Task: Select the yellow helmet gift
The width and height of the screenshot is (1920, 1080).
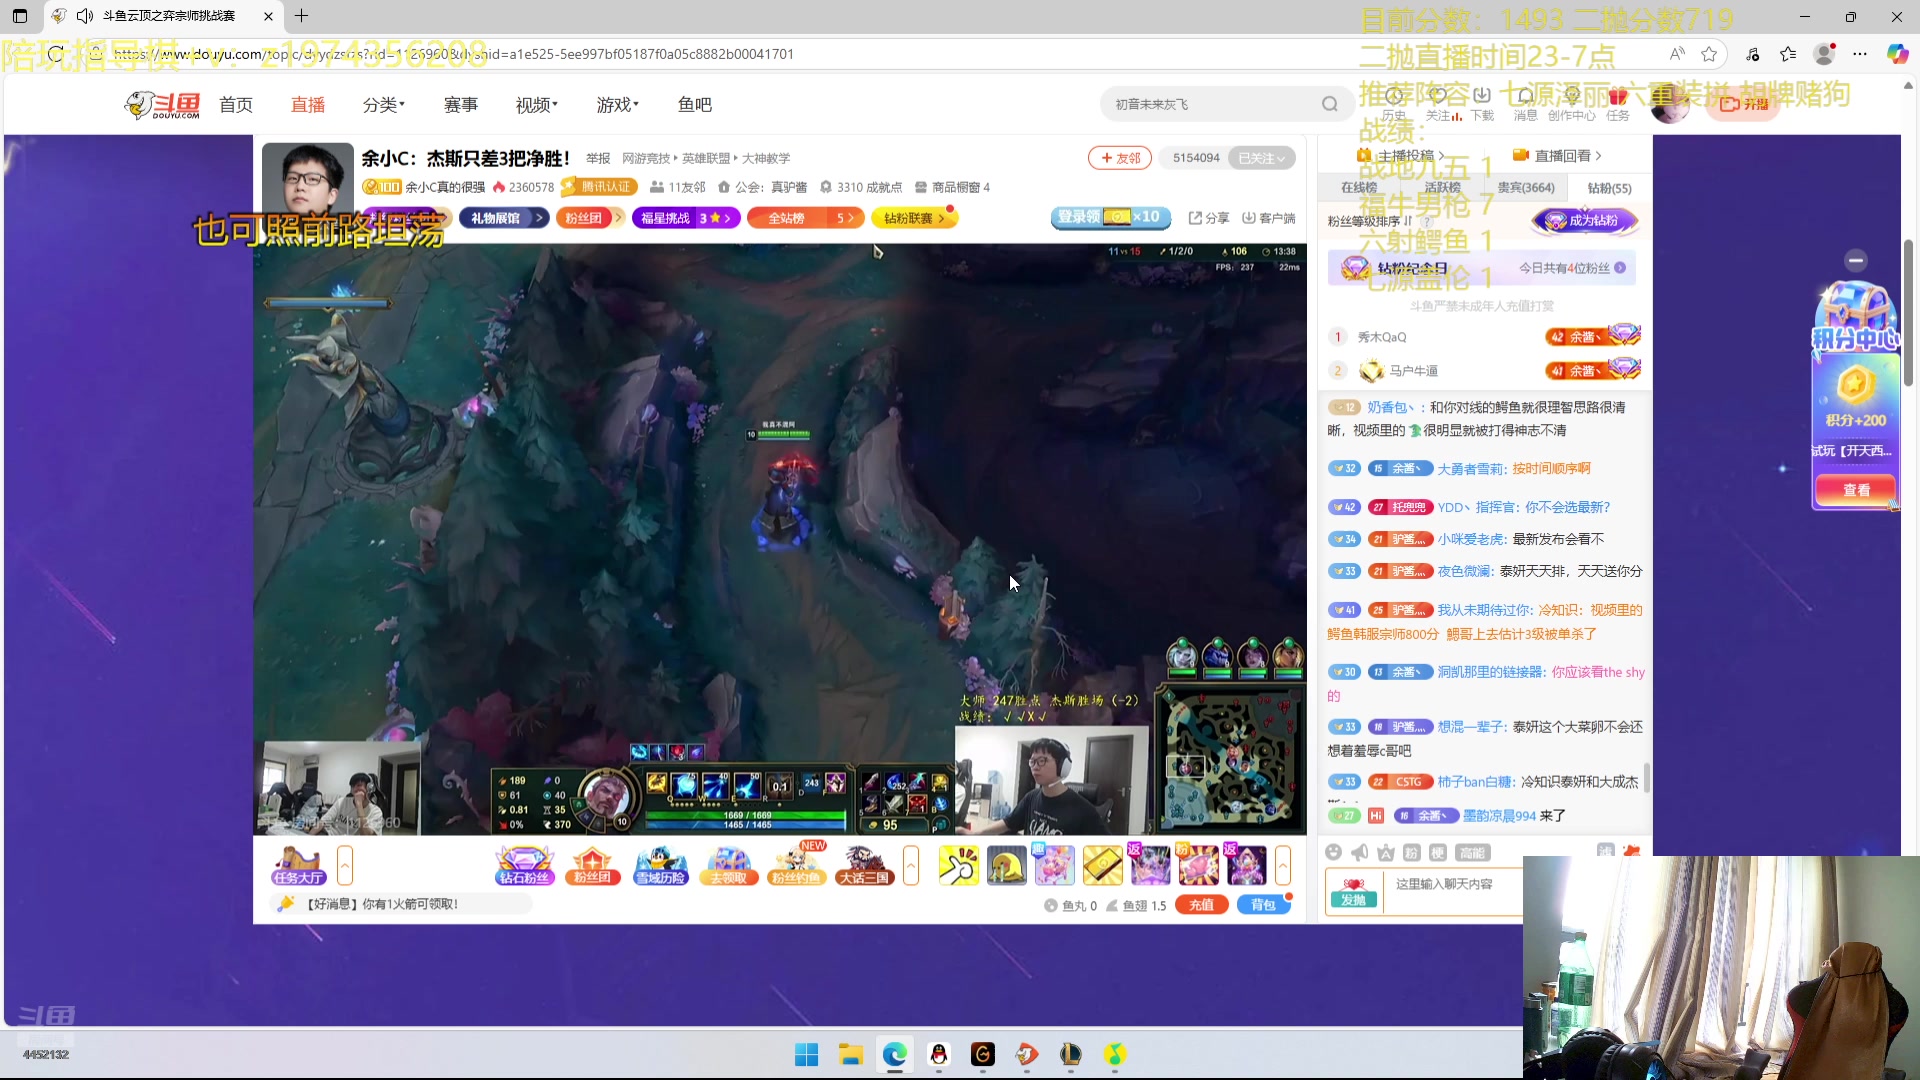Action: [1006, 865]
